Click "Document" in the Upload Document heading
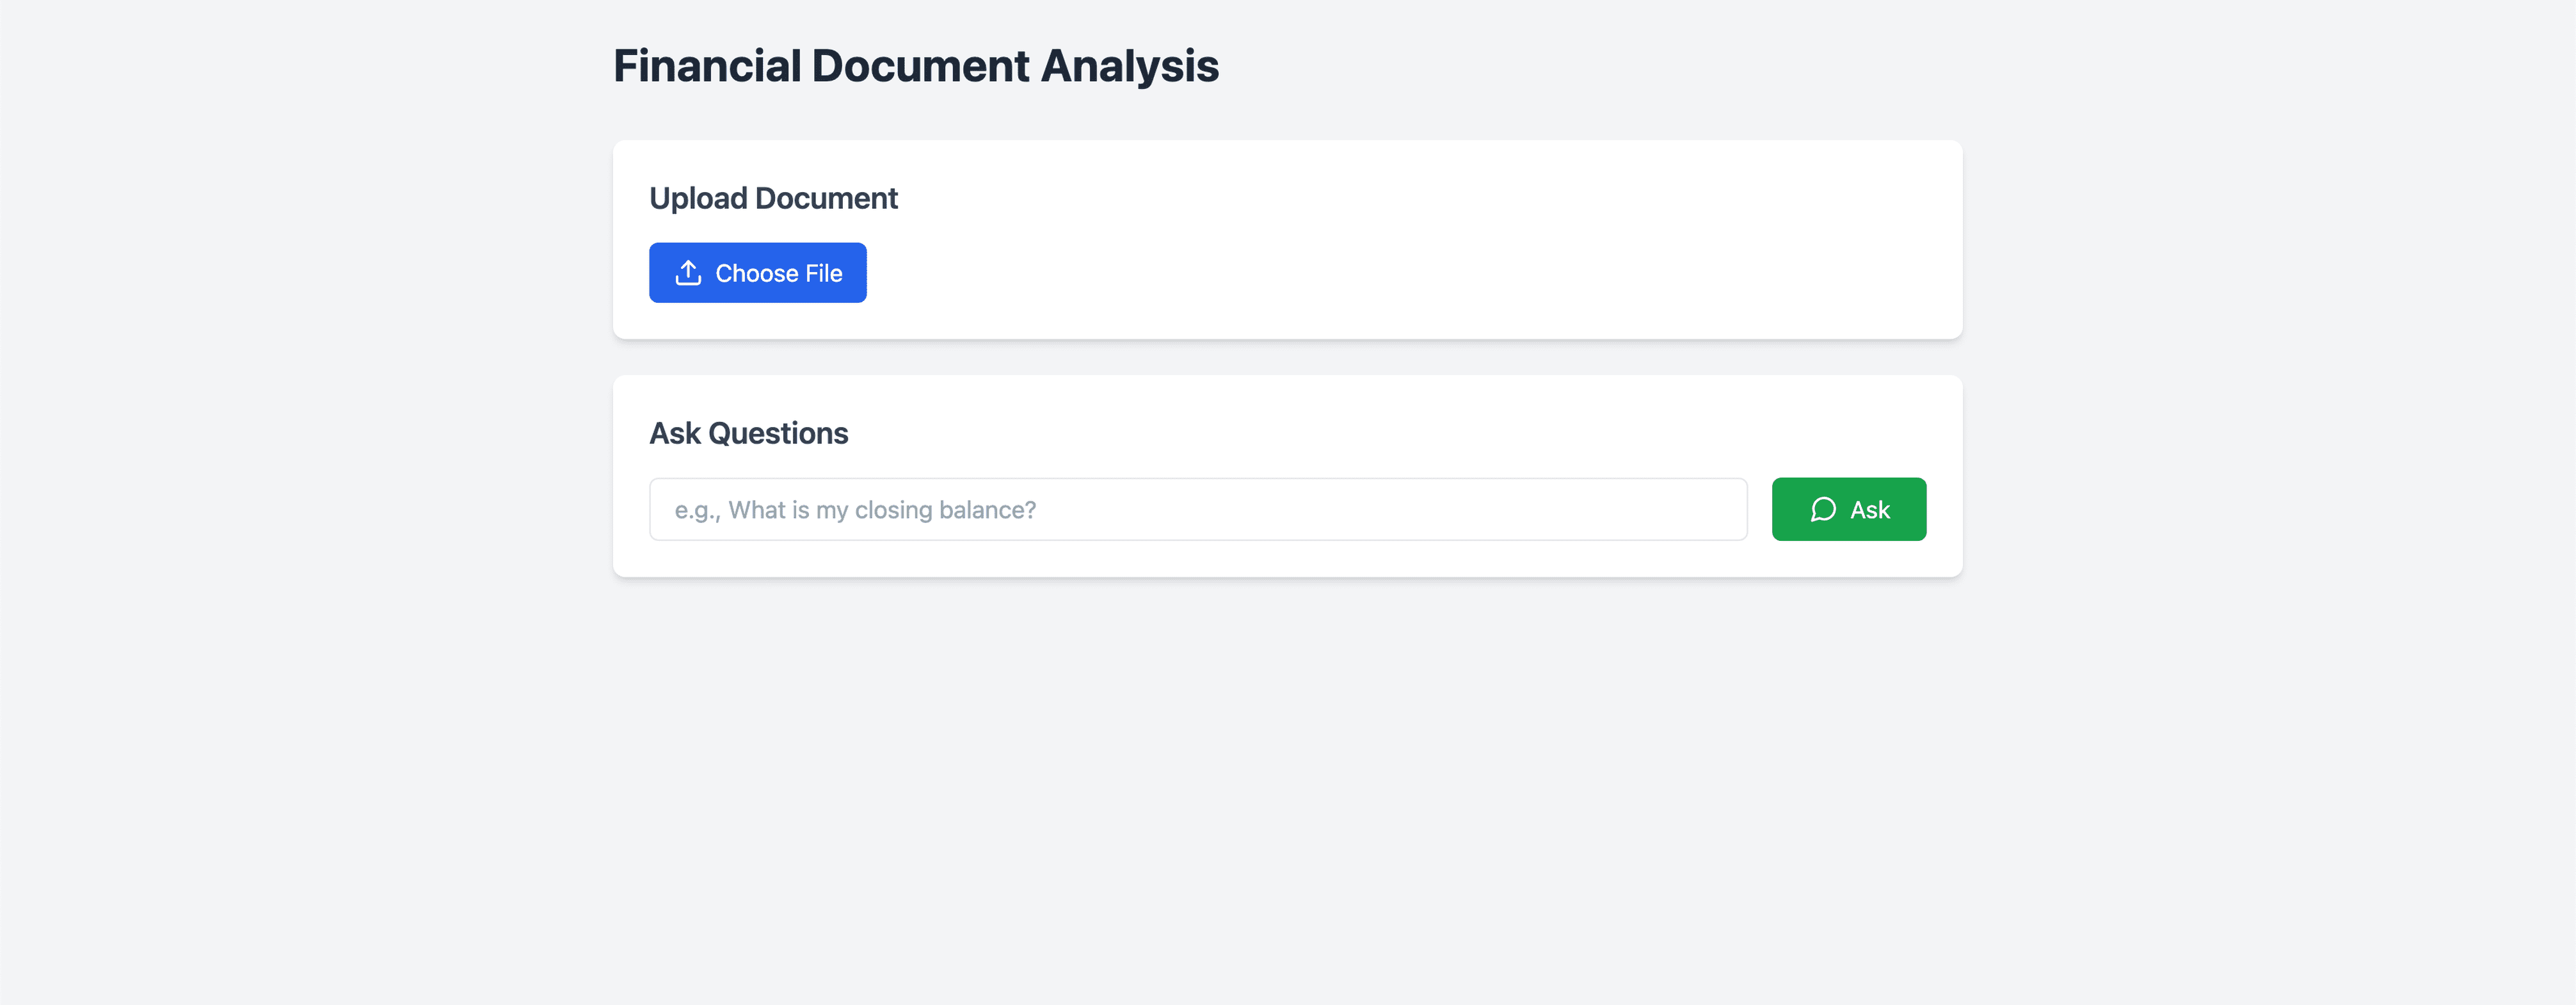2576x1005 pixels. [x=826, y=198]
